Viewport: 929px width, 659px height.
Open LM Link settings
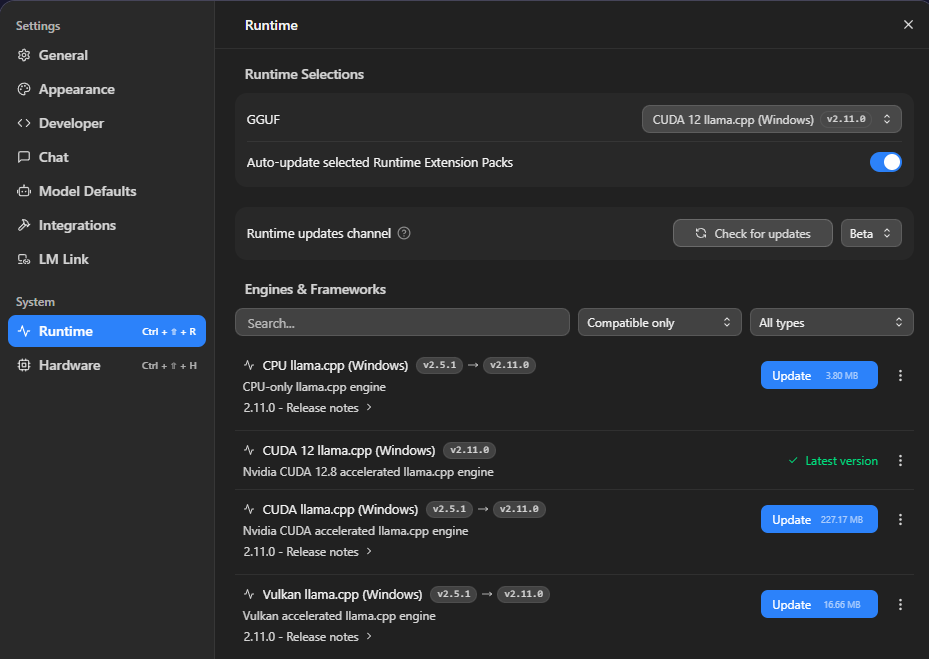point(107,259)
